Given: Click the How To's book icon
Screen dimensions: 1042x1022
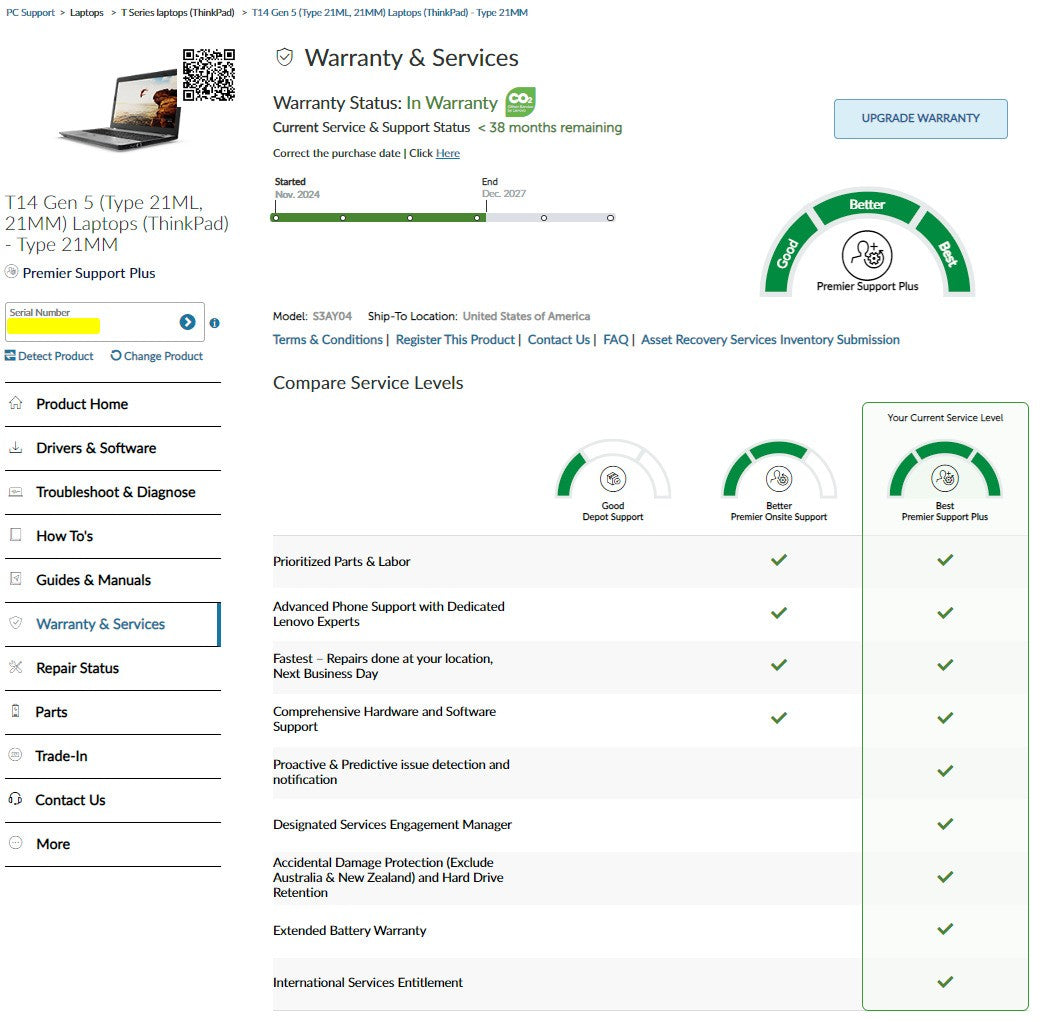Looking at the screenshot, I should [16, 535].
